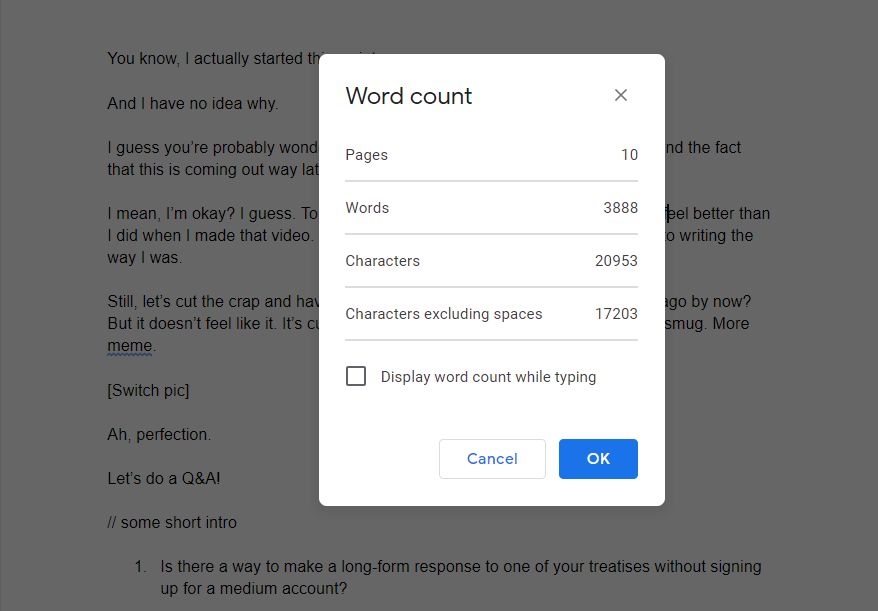Click the "Let's do a Q&A!" line

pyautogui.click(x=164, y=479)
